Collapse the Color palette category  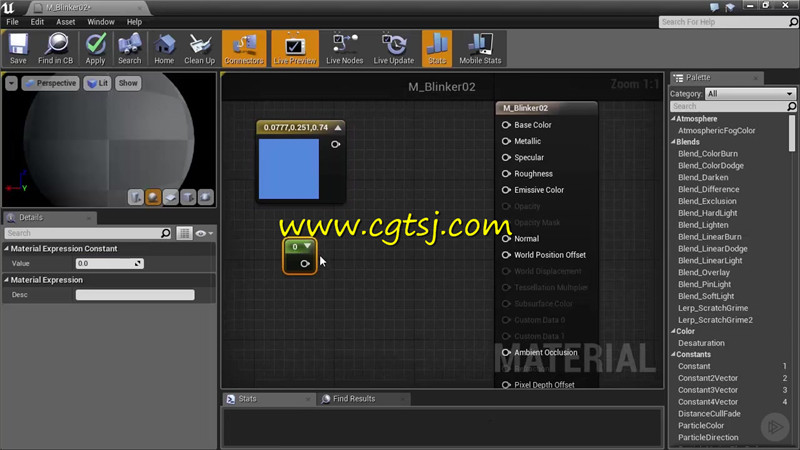coord(673,331)
